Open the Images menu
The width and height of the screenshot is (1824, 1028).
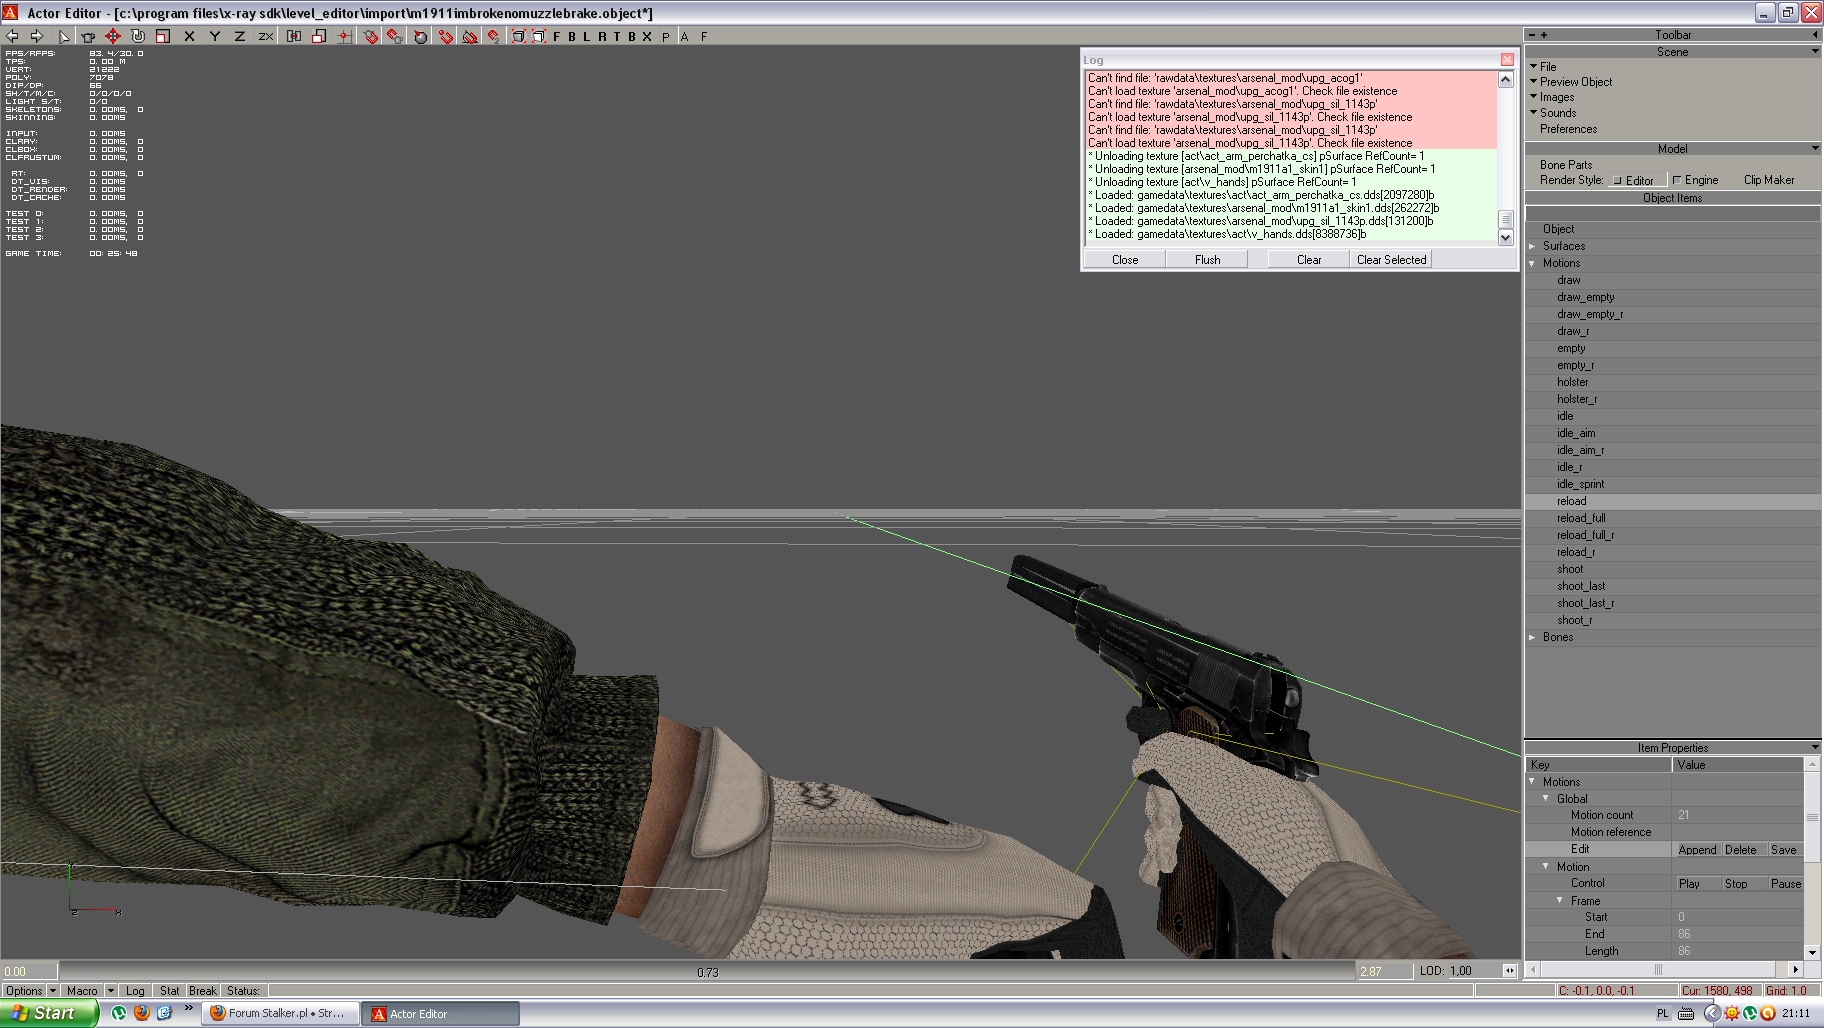click(1557, 97)
